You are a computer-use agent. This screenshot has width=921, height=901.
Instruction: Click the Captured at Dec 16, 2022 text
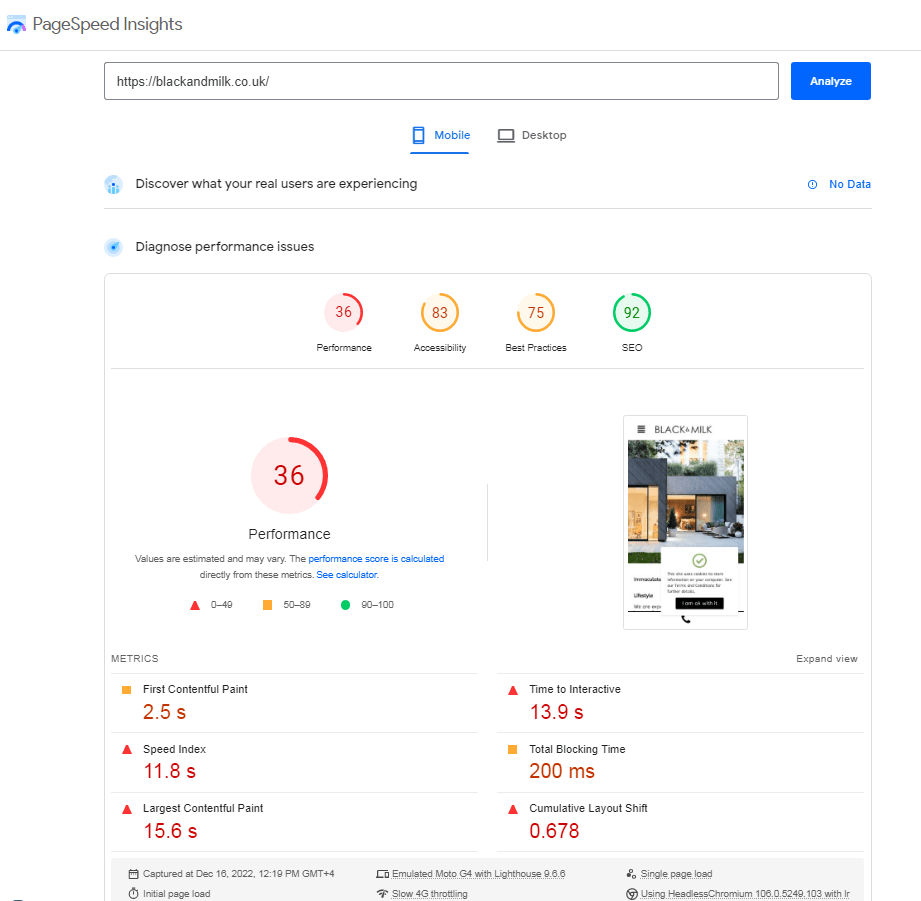238,874
